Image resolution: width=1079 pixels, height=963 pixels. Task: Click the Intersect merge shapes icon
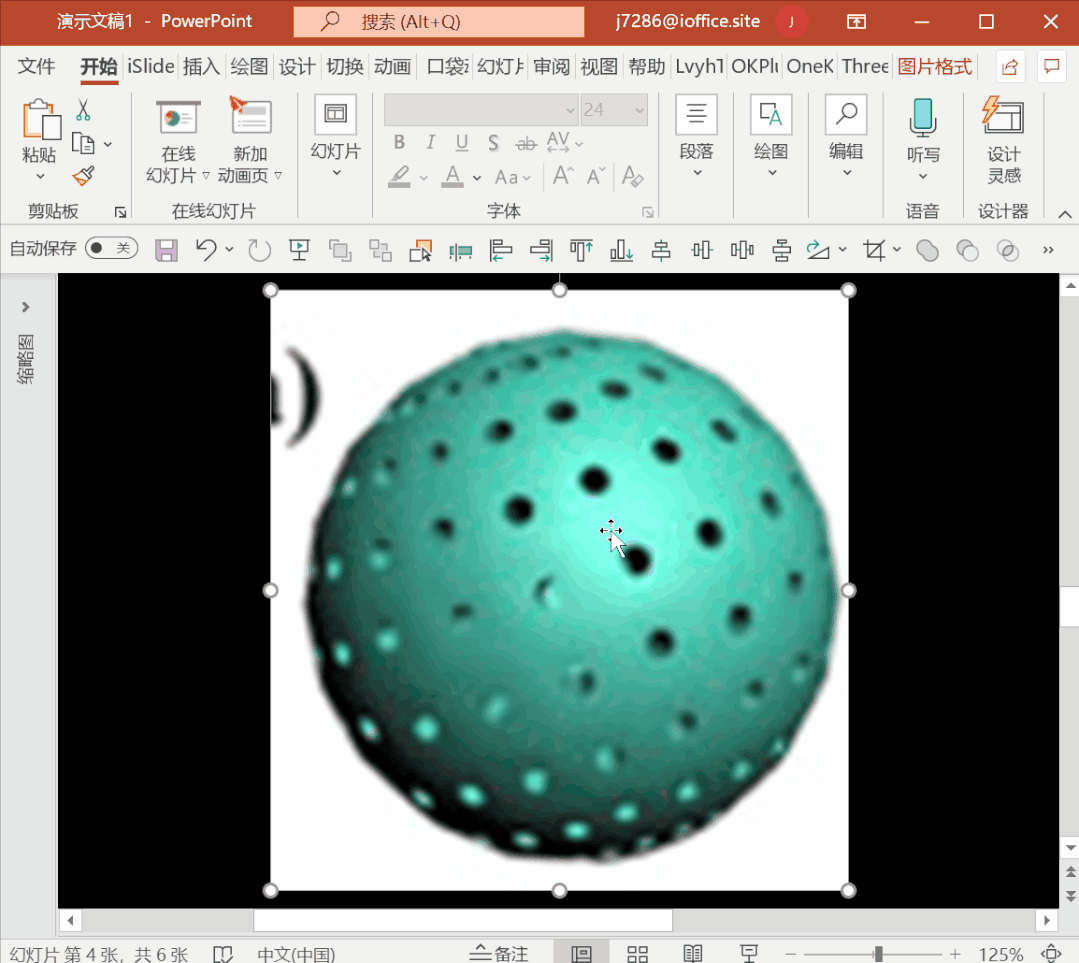(1007, 251)
